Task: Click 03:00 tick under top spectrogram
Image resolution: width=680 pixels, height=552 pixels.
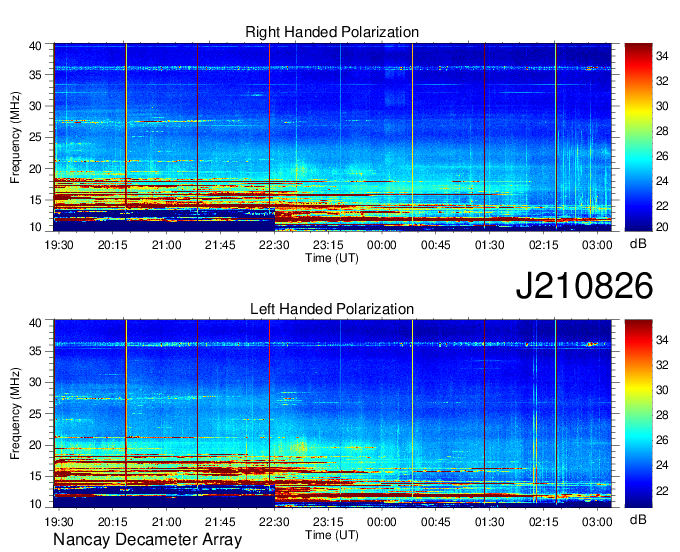Action: (597, 245)
